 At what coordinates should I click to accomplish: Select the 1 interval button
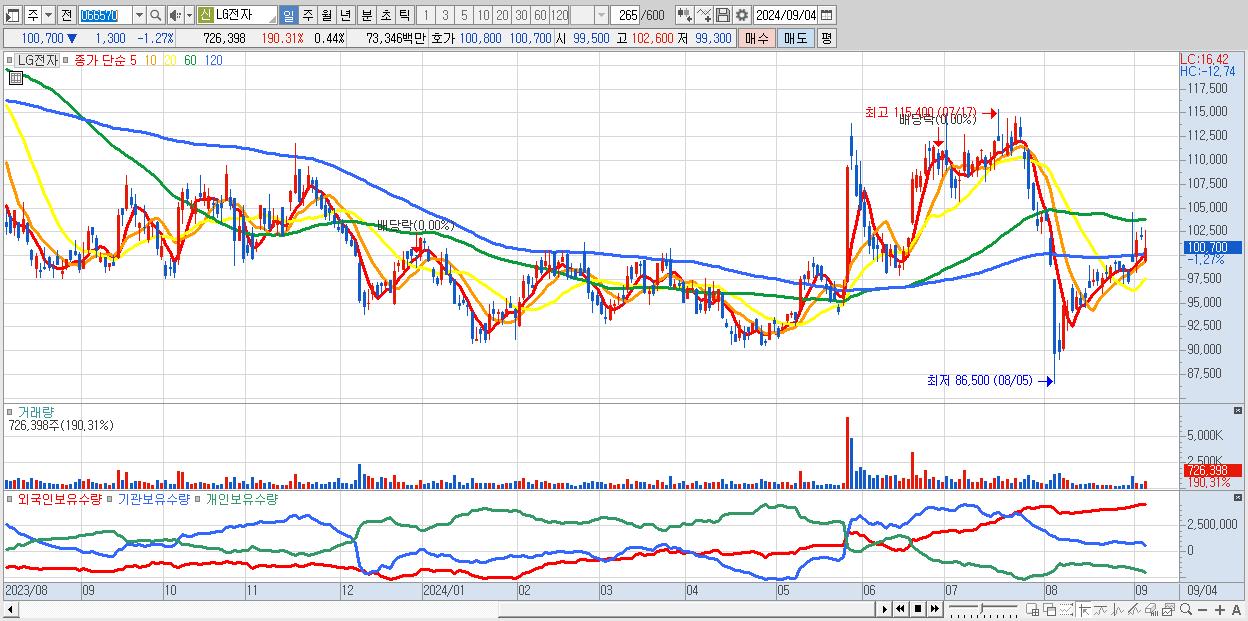coord(425,15)
